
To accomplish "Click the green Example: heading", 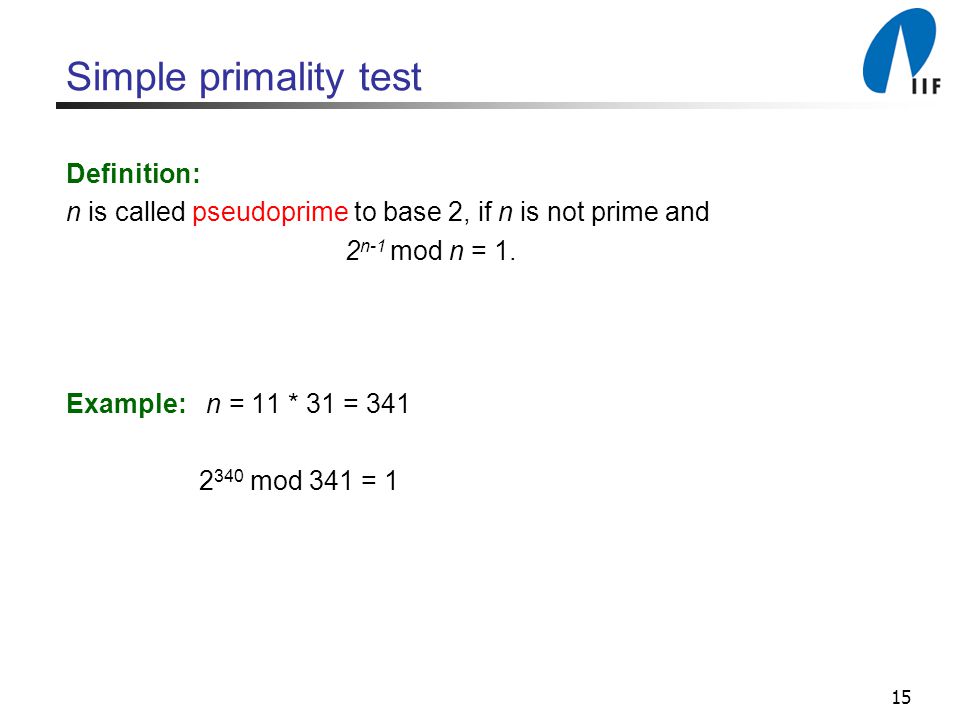I will click(126, 404).
